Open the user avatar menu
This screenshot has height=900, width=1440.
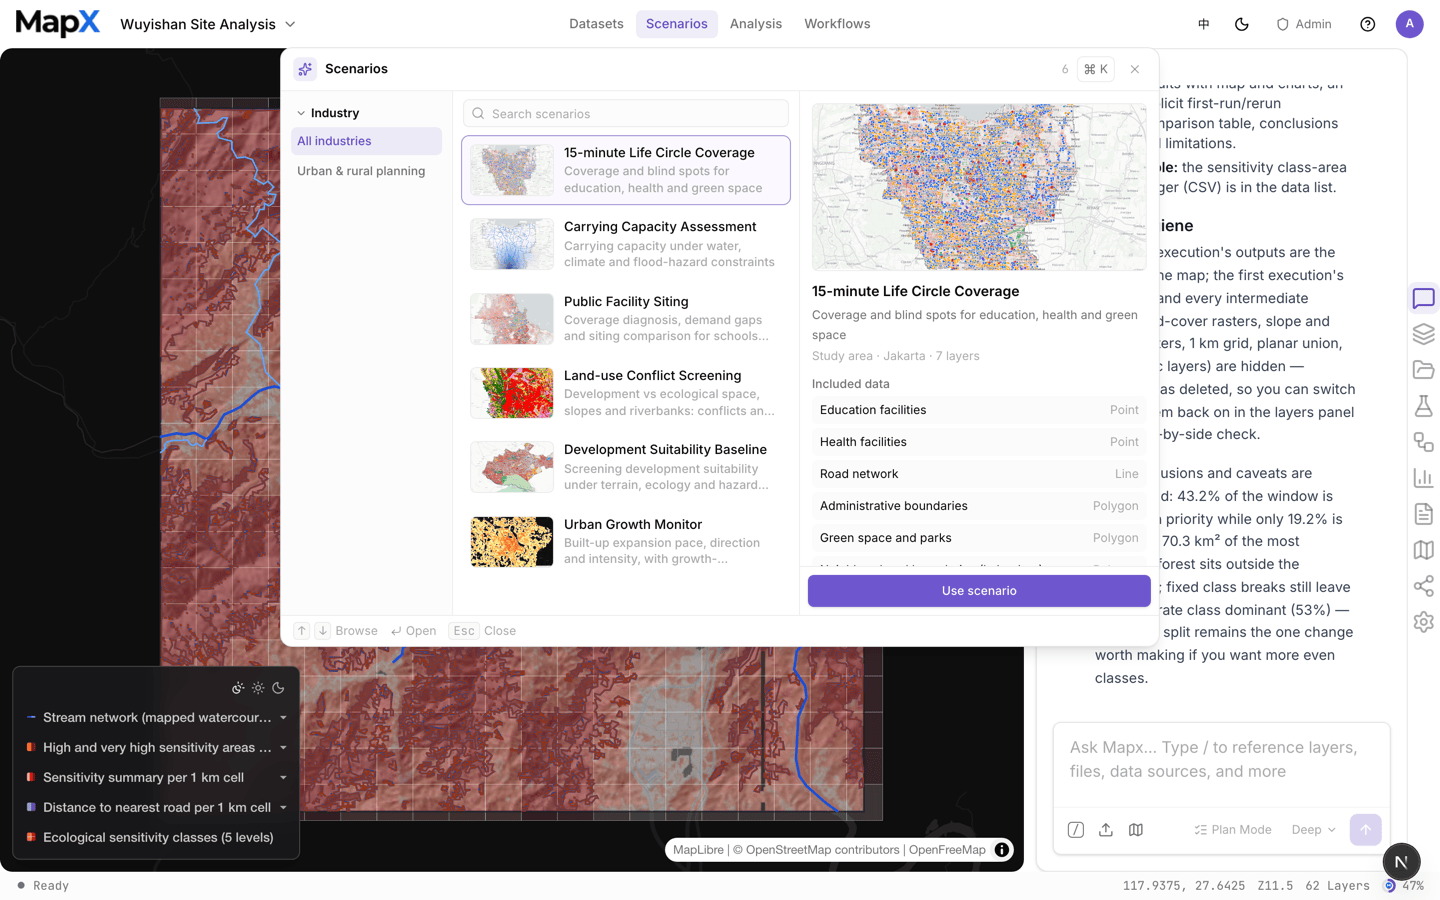(x=1410, y=24)
